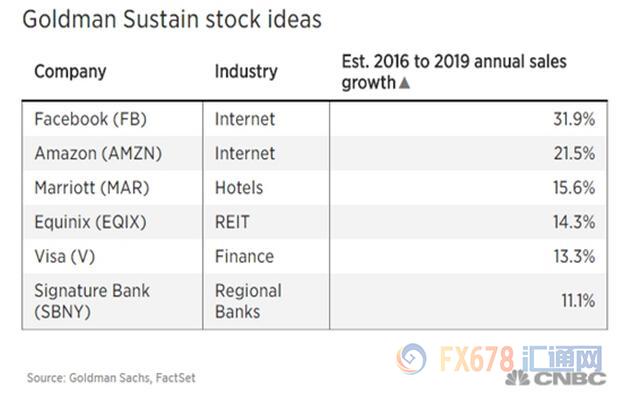Screen dimensions: 620x395
Task: Click the Visa (V) company name
Action: click(x=65, y=256)
